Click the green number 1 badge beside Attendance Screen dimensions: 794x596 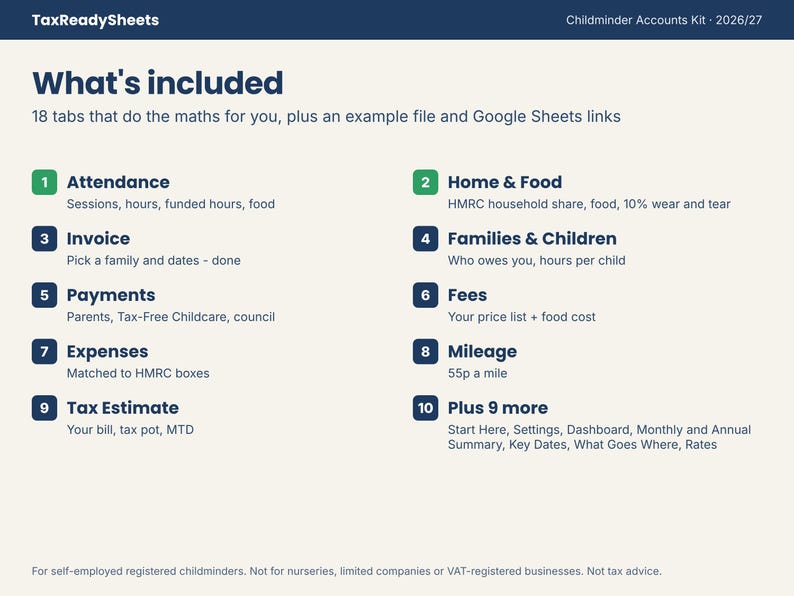tap(45, 182)
